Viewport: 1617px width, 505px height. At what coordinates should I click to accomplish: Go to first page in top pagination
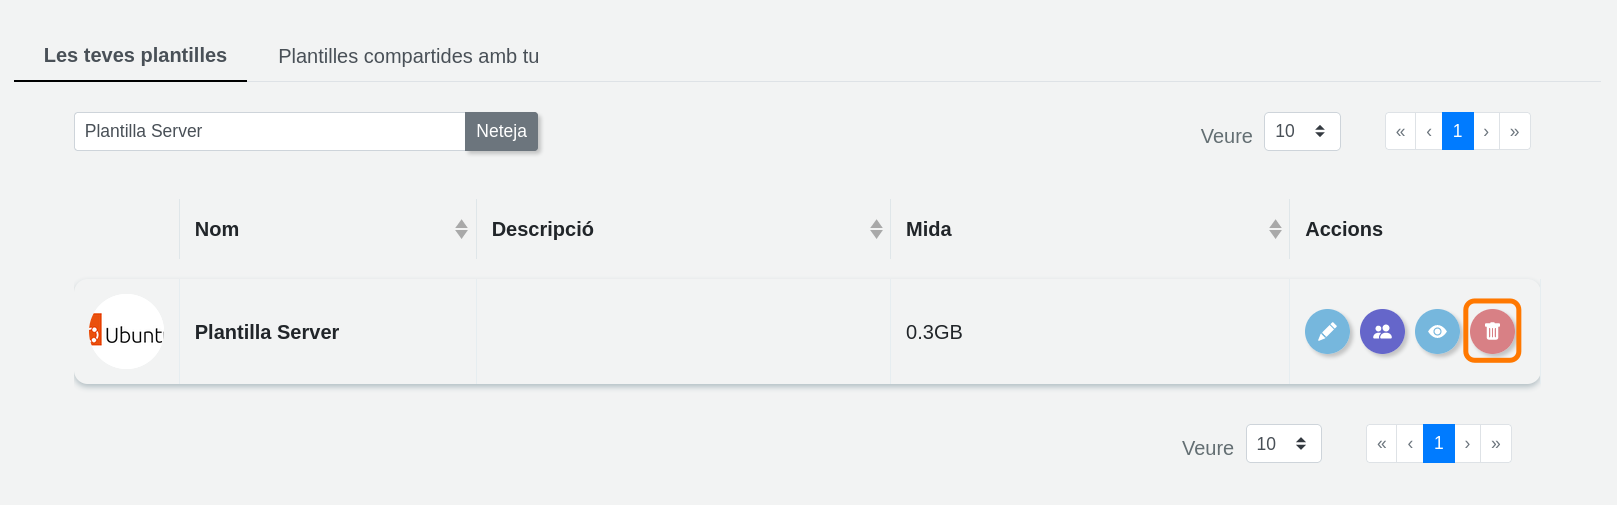[1400, 132]
